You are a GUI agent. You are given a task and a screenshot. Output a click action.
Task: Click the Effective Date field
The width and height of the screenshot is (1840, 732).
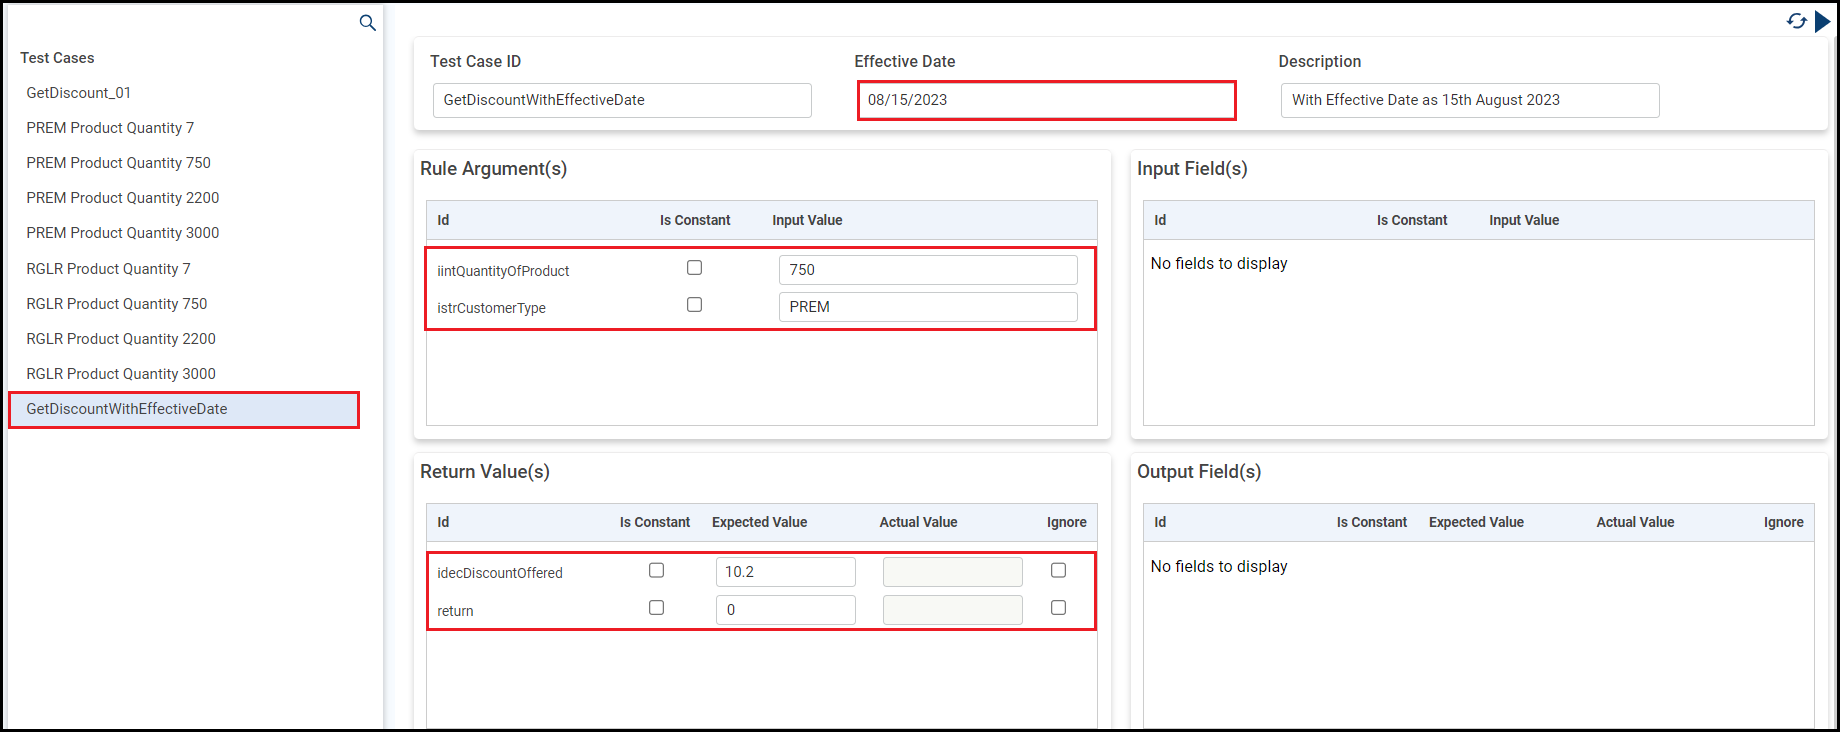point(1046,100)
